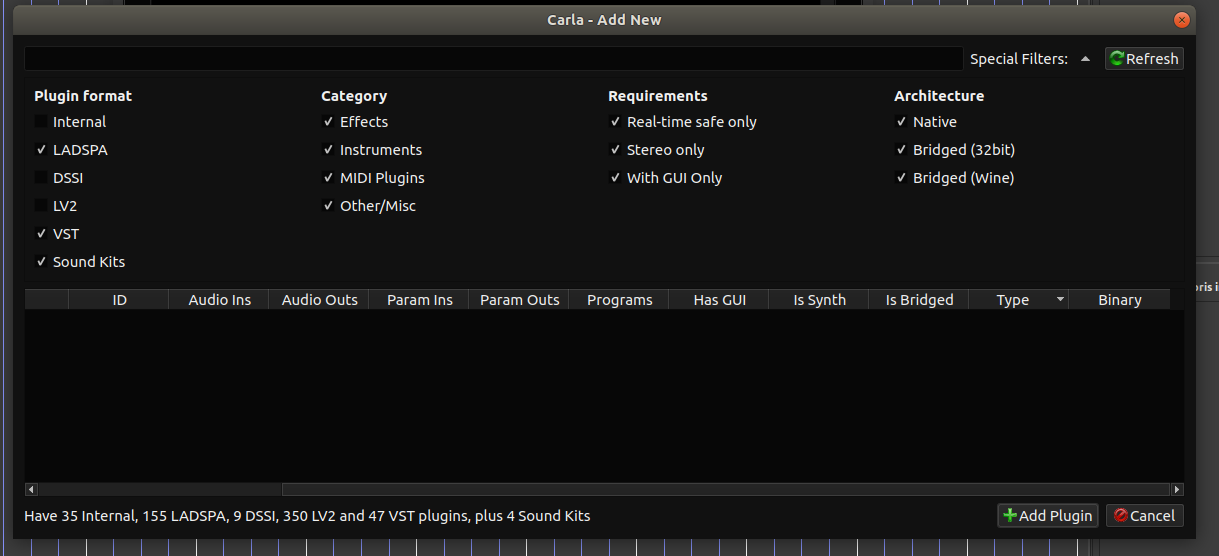
Task: Collapse the Special Filters arrow
Action: [1085, 59]
